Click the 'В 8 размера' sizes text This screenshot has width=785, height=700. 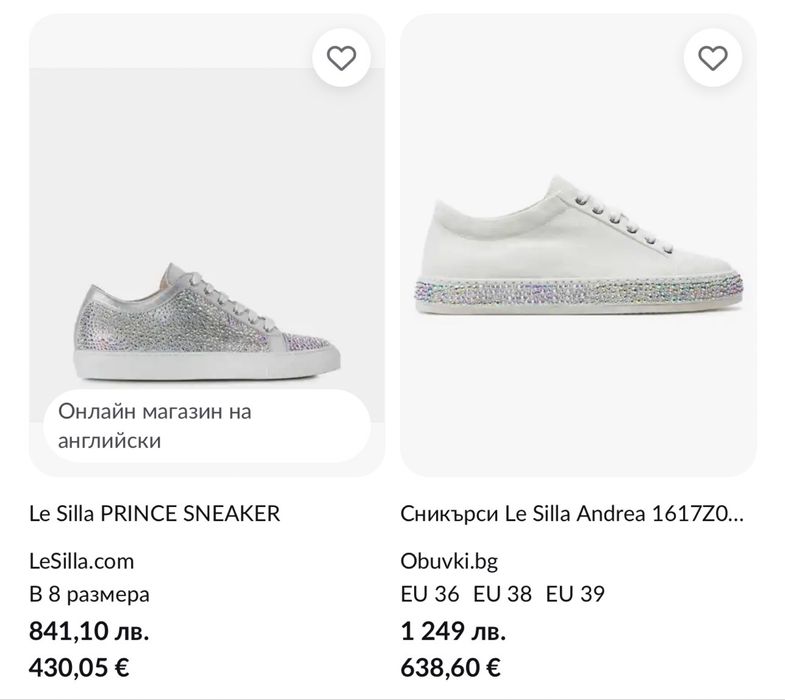tap(90, 595)
